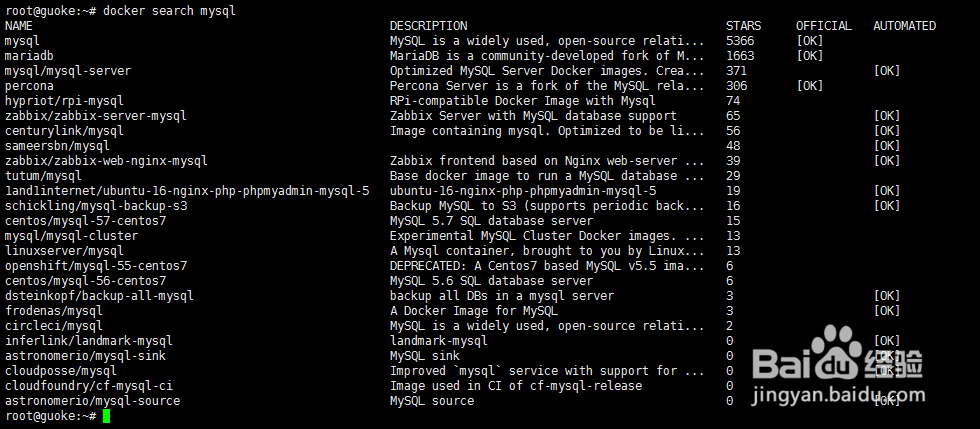980x429 pixels.
Task: Select the centos/mysql-57-centos7 image name
Action: pos(85,221)
